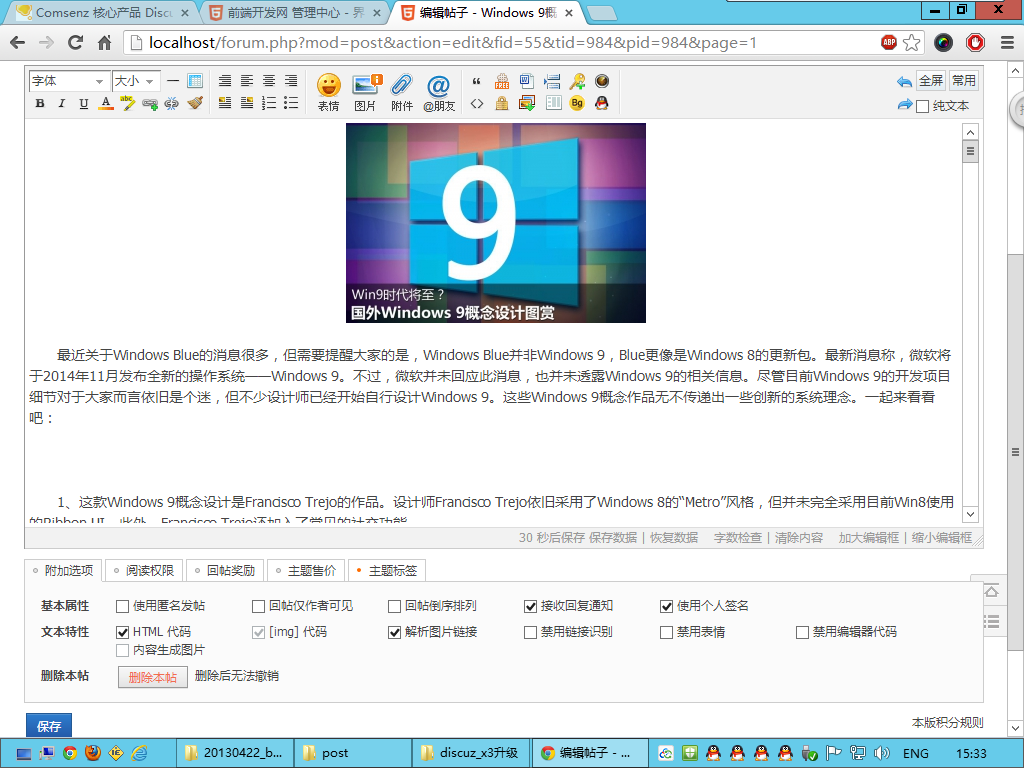Viewport: 1024px width, 768px height.
Task: Clear formatting with the brush icon
Action: [x=195, y=103]
